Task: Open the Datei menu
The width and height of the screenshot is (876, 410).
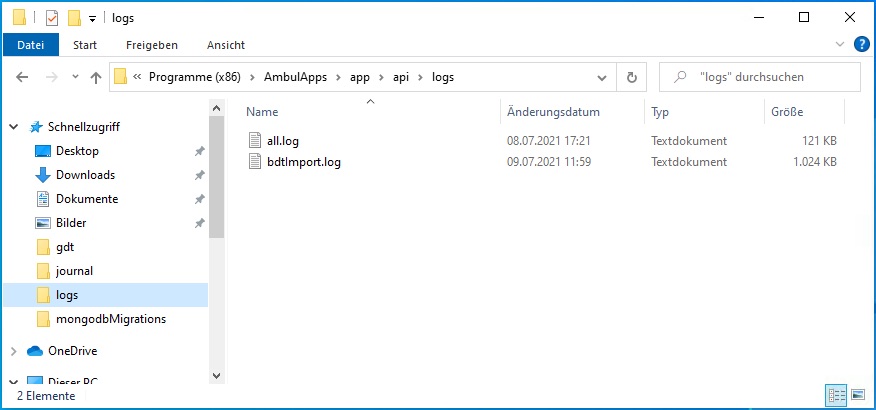Action: (31, 45)
